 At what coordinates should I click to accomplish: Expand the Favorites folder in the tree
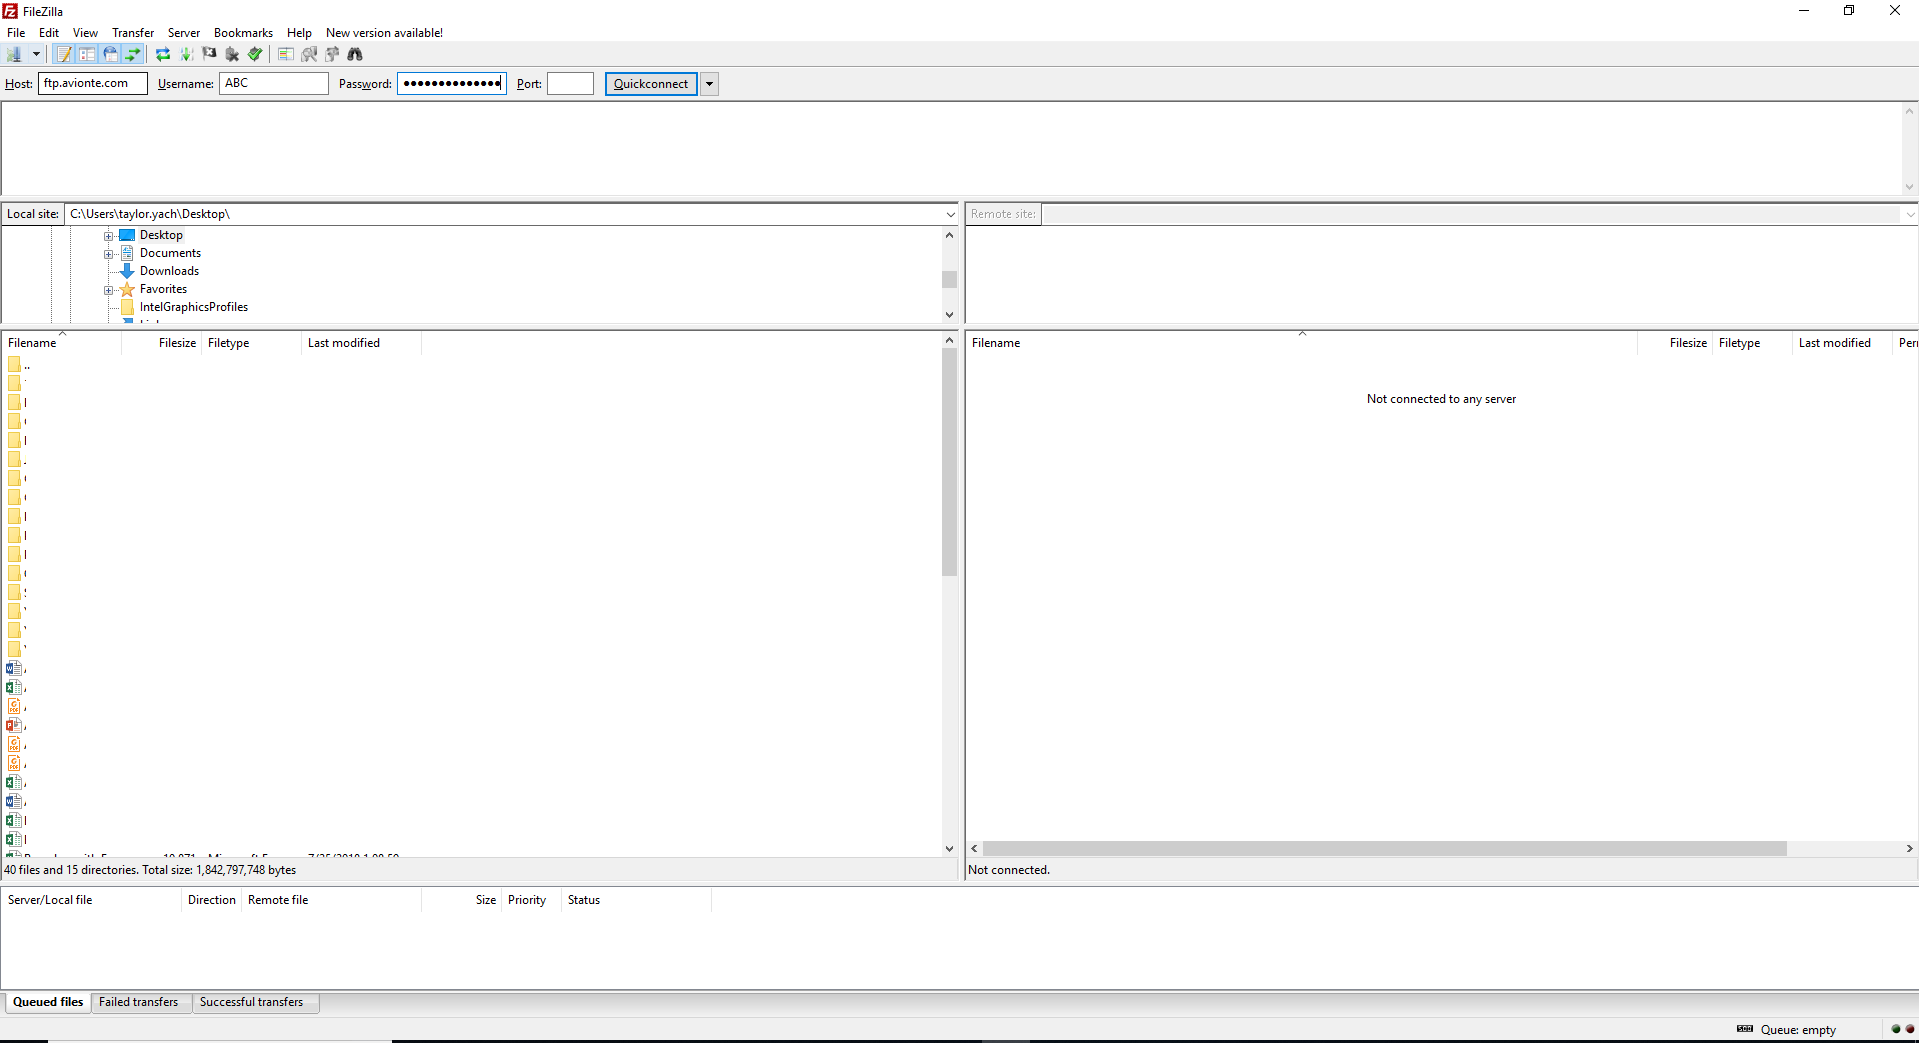pyautogui.click(x=110, y=289)
